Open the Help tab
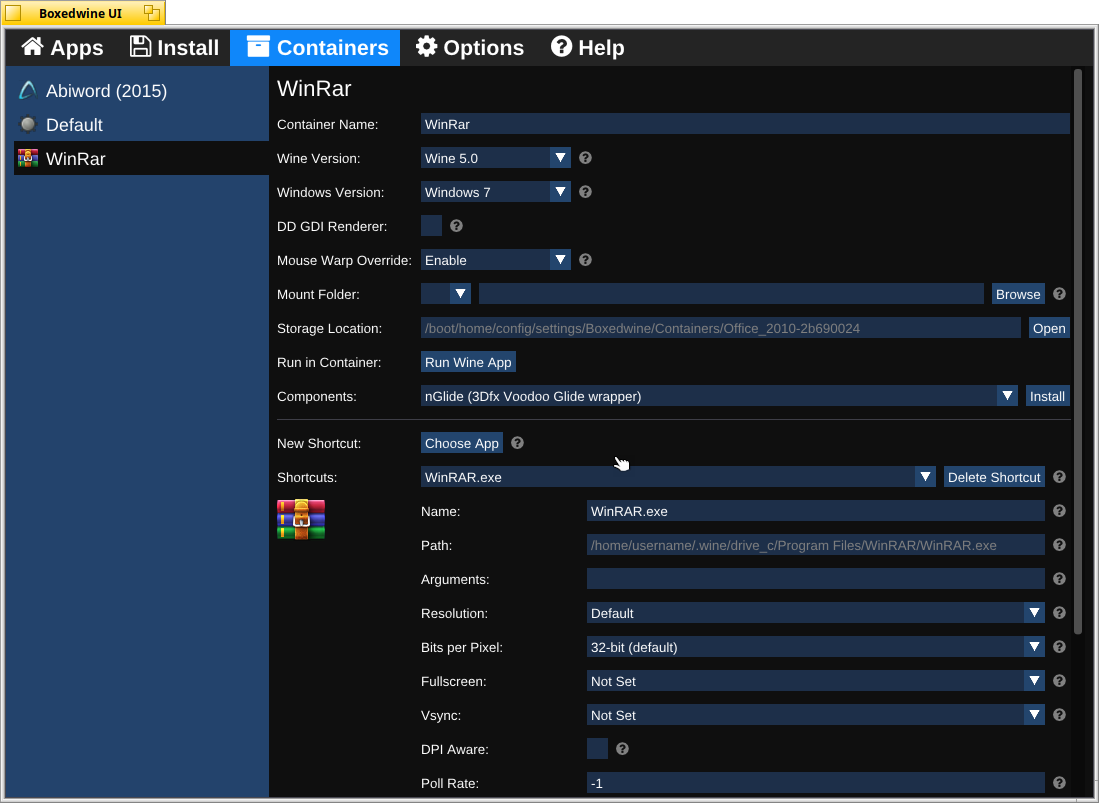This screenshot has width=1099, height=803. 587,48
